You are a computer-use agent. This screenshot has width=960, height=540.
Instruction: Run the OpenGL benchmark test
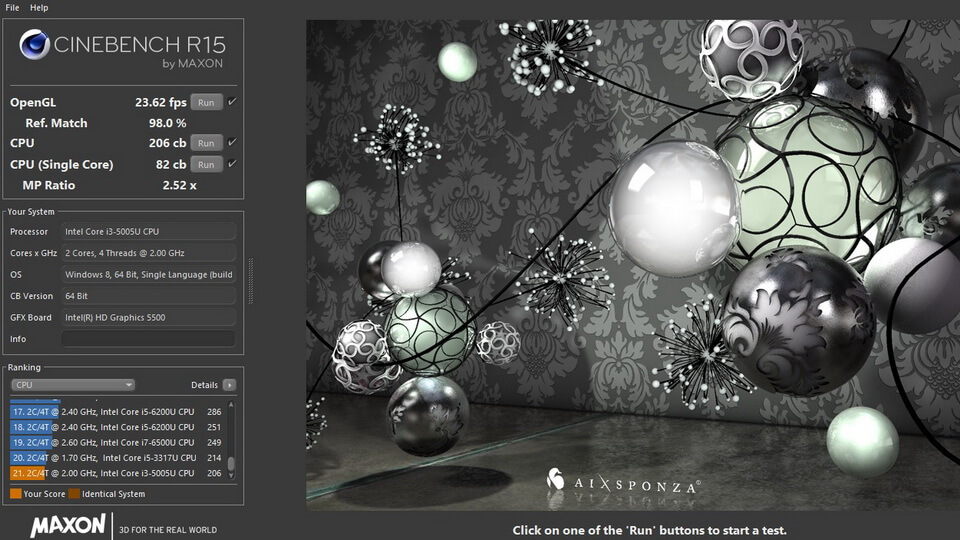[206, 102]
